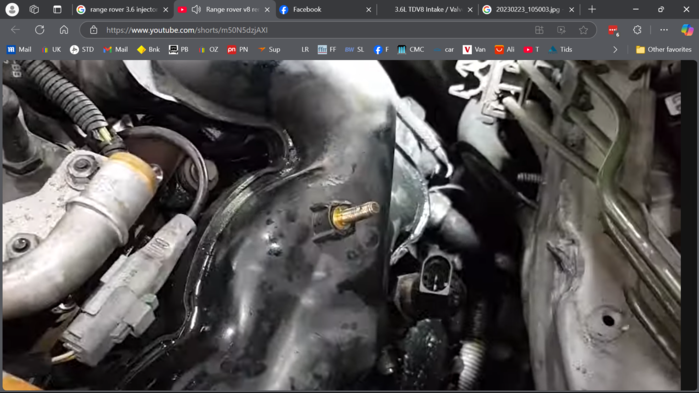This screenshot has height=393, width=699.
Task: Open the browser profile avatar
Action: 12,9
